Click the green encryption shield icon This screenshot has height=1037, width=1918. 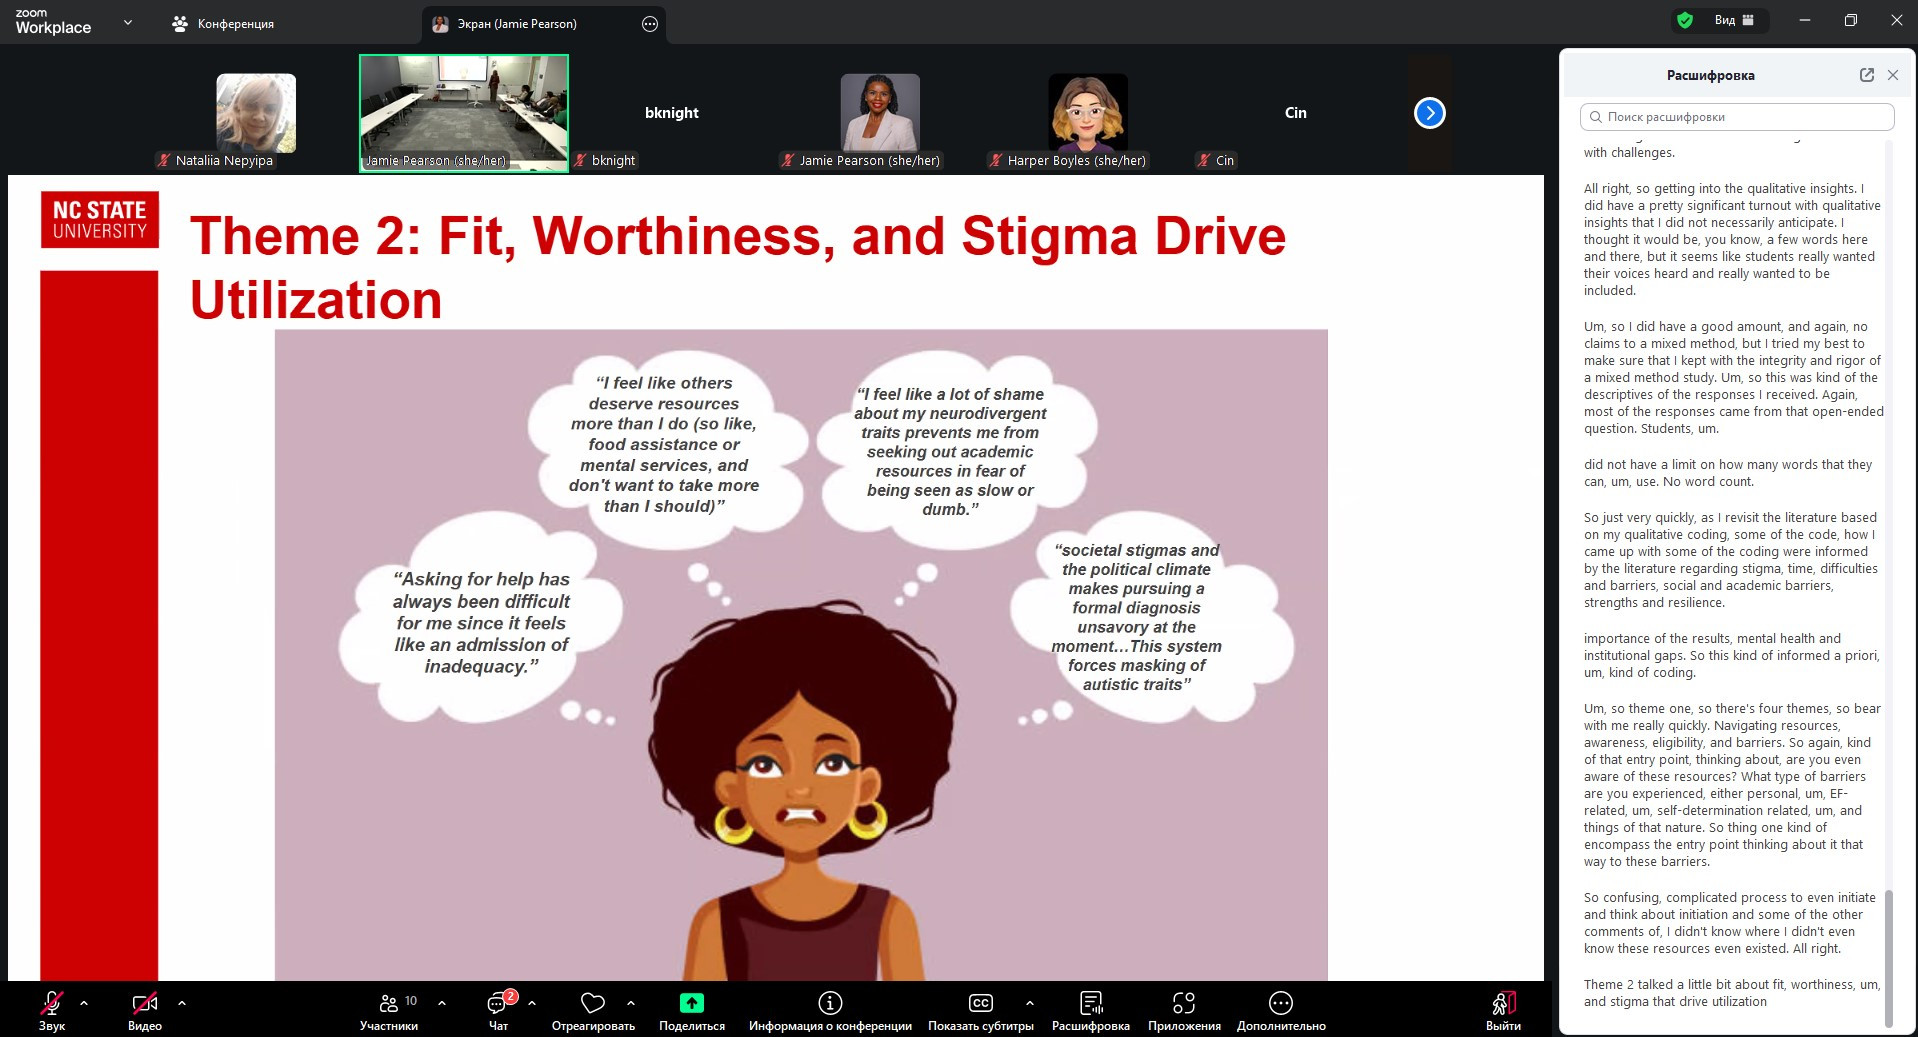[1685, 20]
